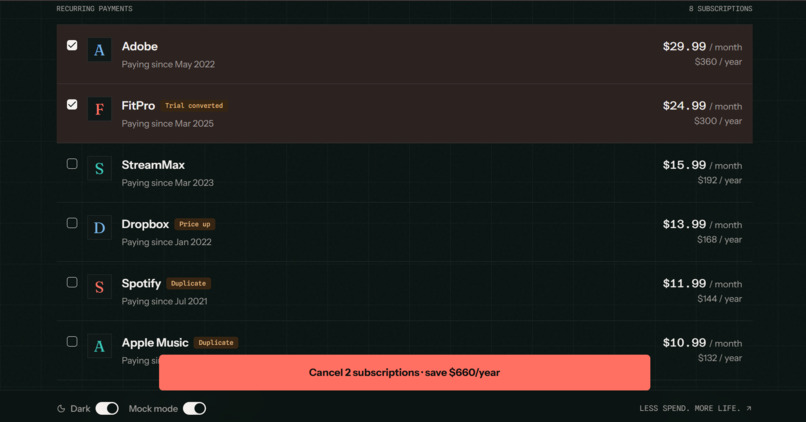Click the Recurring Payments heading
This screenshot has height=422, width=806.
pos(95,9)
